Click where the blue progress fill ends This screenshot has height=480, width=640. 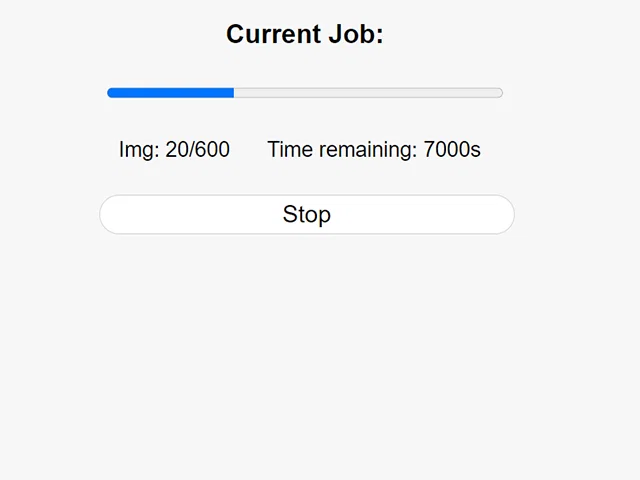point(233,93)
